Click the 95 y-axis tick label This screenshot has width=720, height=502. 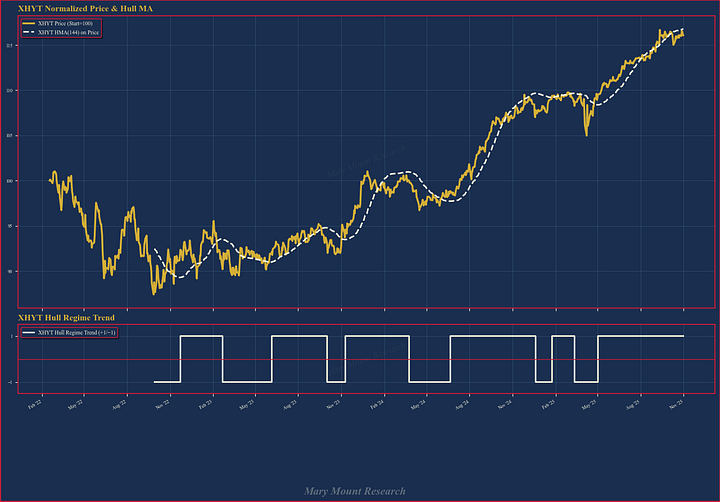[x=11, y=226]
